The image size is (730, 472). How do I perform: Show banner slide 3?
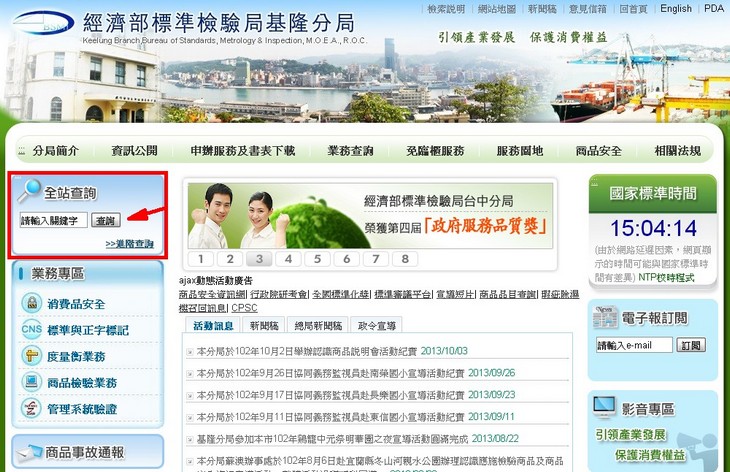259,259
